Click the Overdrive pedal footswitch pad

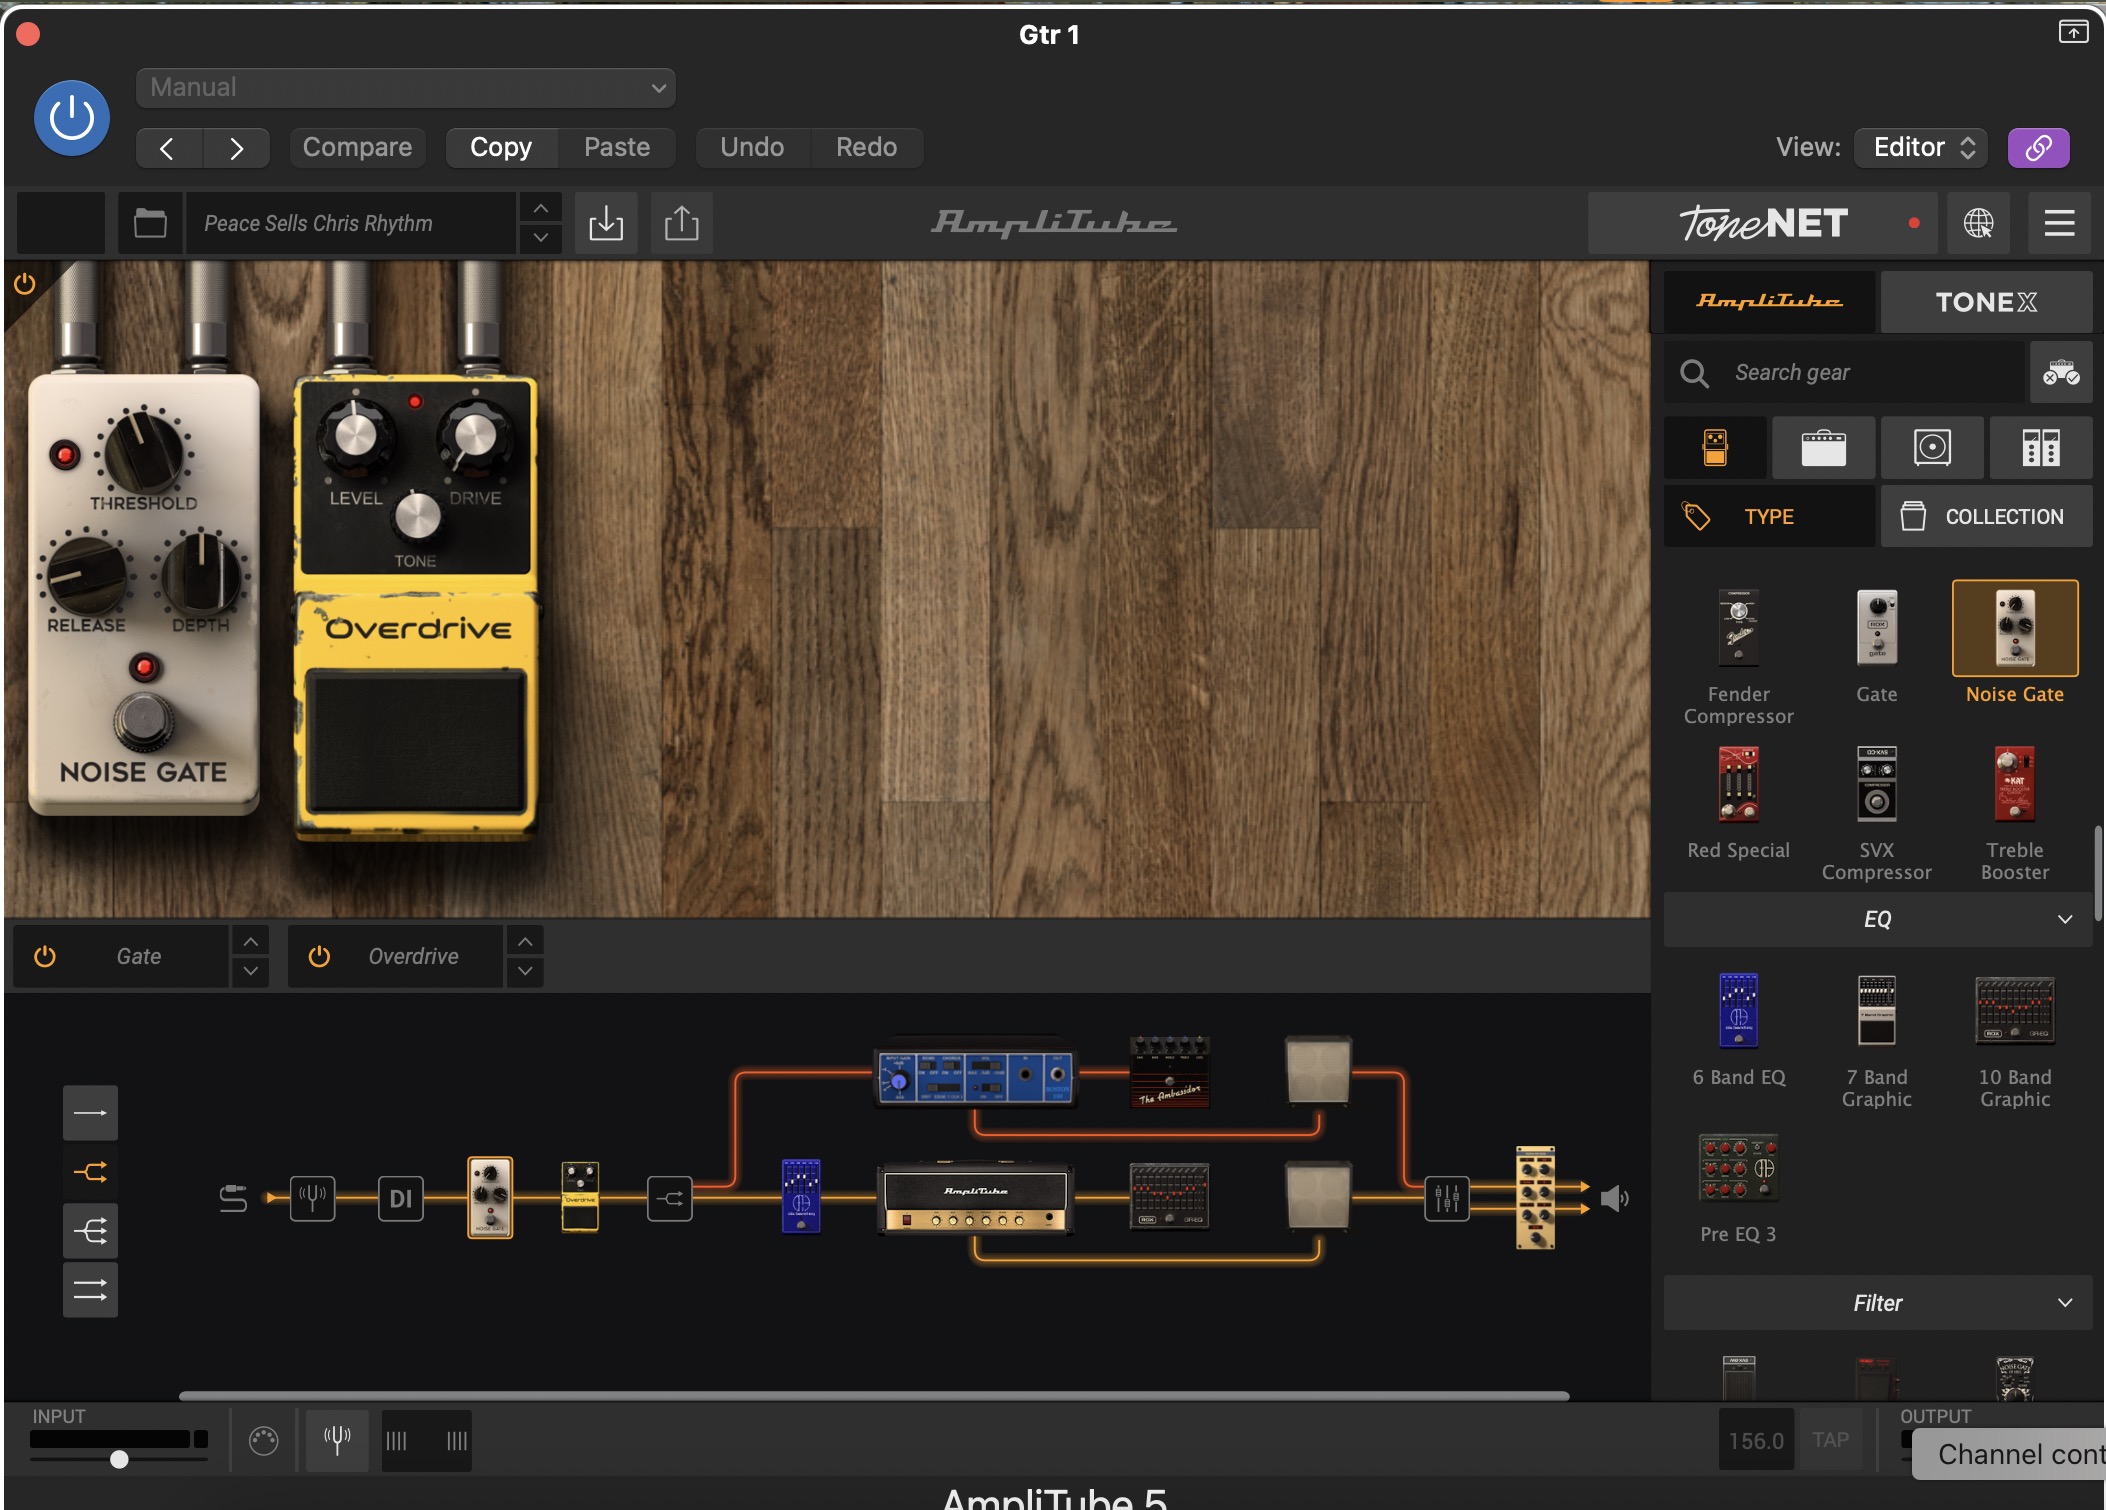(x=416, y=742)
